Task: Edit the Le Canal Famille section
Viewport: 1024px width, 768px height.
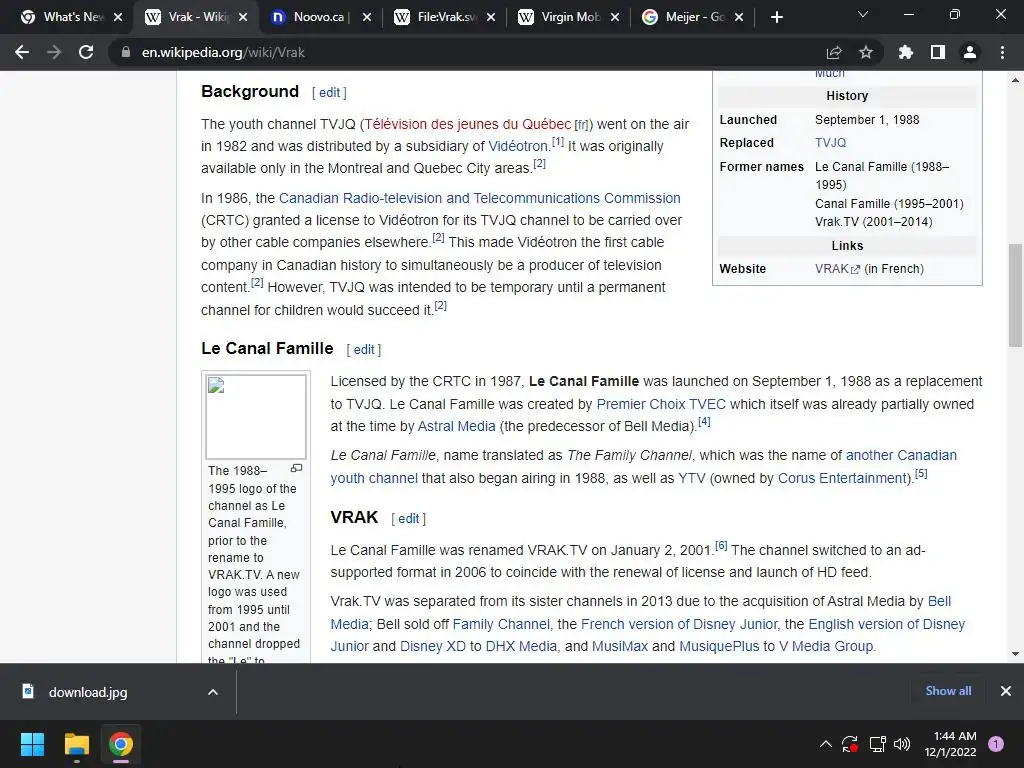Action: point(364,349)
